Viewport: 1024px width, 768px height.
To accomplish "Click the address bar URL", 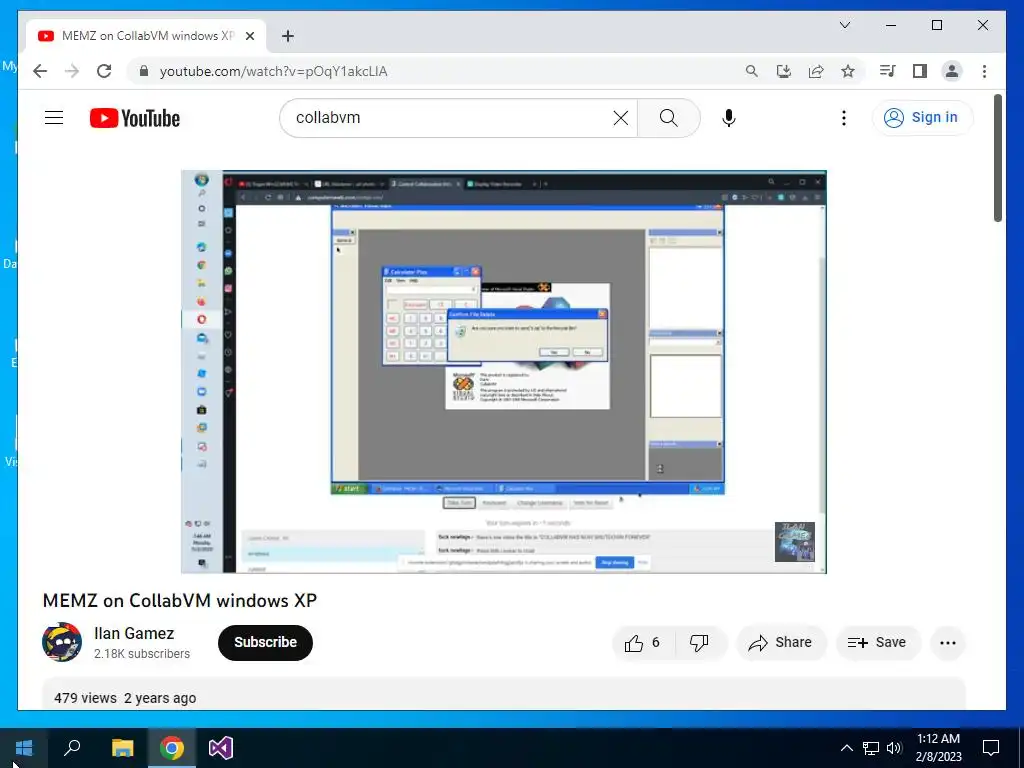I will 274,71.
